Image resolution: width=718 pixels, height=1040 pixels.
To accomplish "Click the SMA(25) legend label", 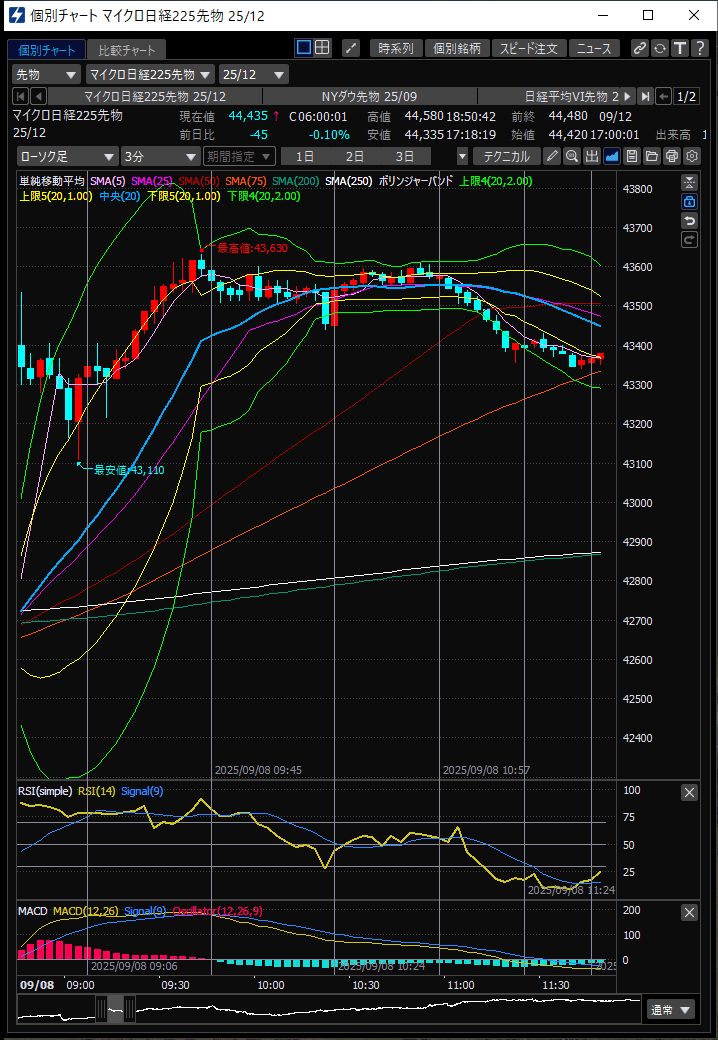I will 152,180.
